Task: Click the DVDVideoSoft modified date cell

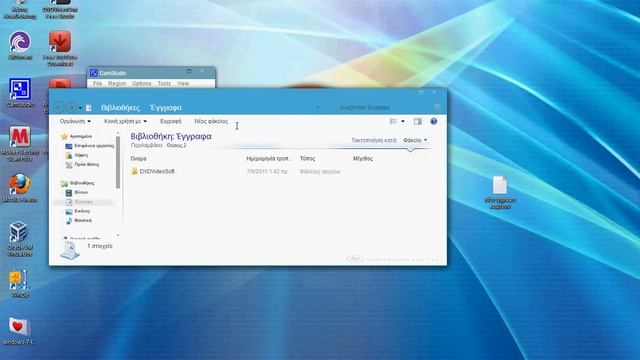Action: [x=267, y=171]
